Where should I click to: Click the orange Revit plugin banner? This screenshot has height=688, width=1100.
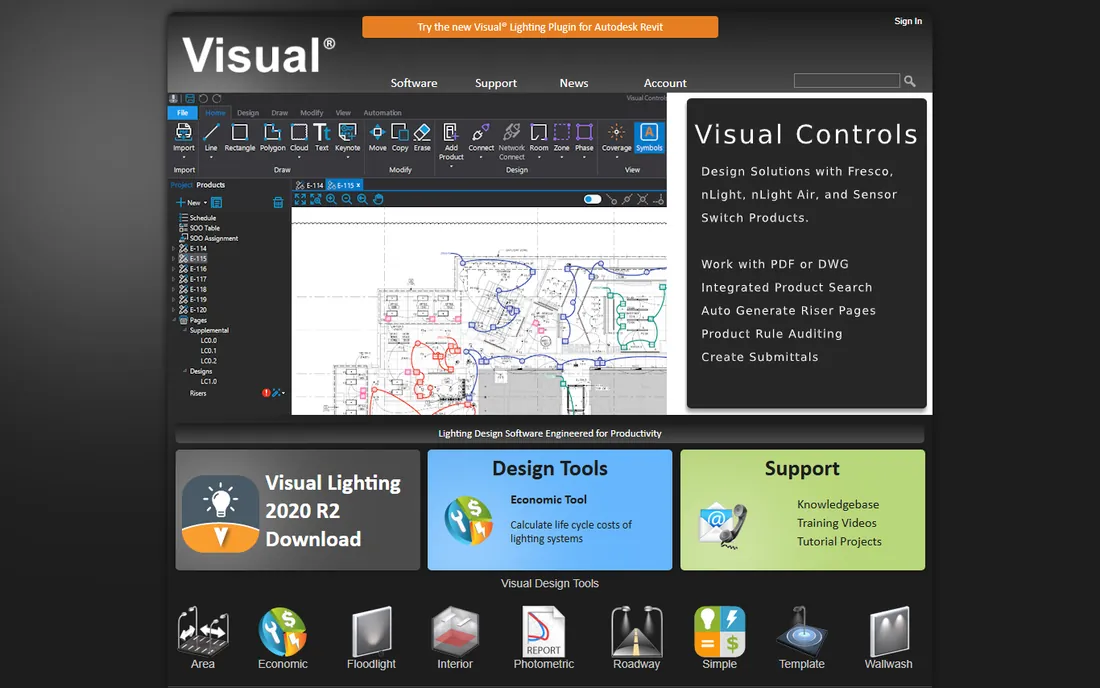[540, 27]
